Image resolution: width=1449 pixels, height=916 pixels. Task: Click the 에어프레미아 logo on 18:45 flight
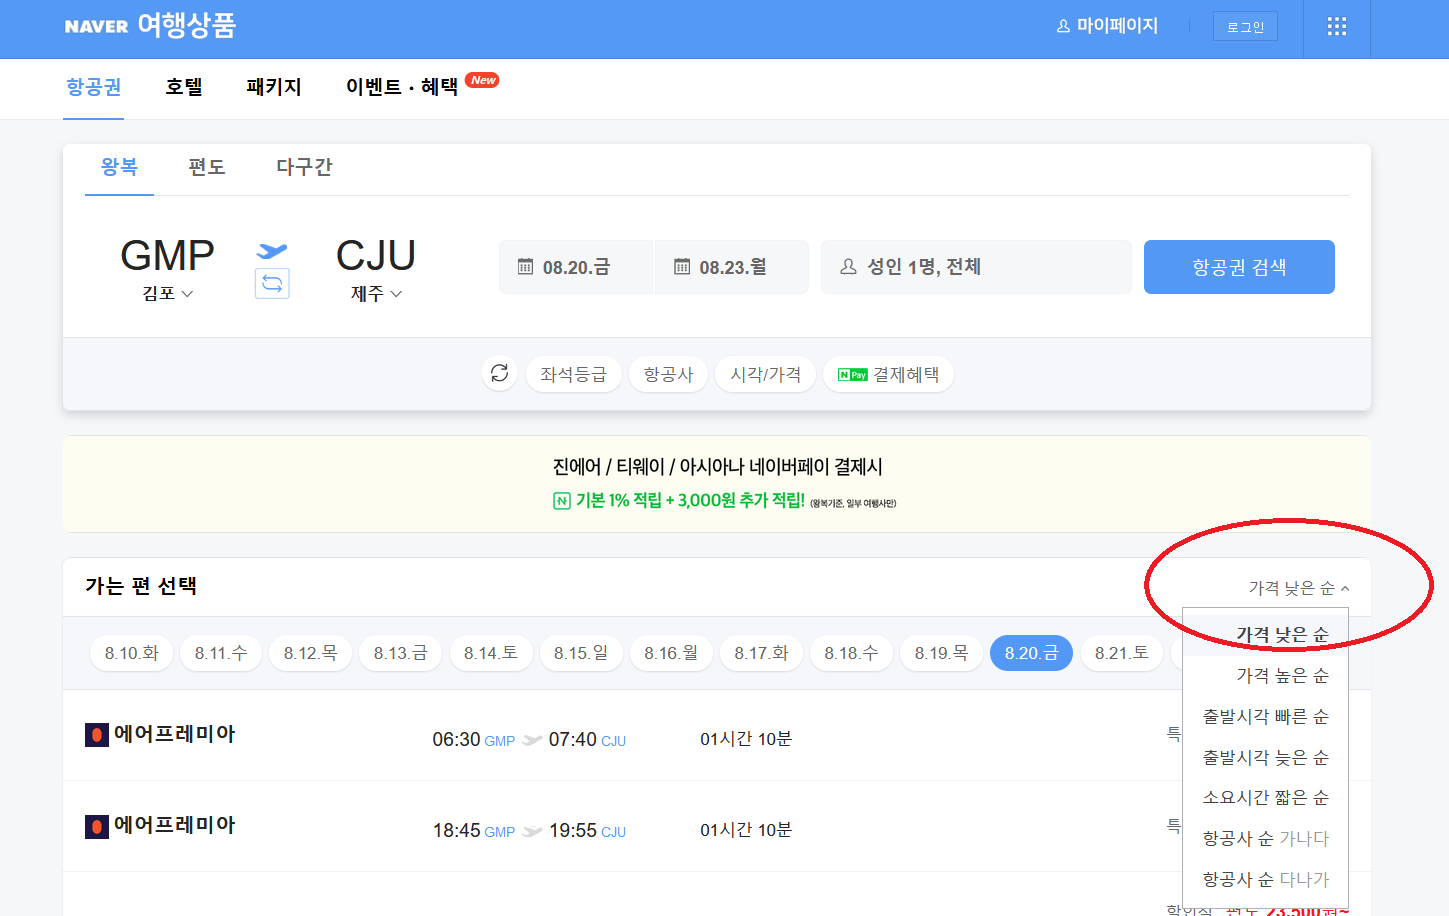pyautogui.click(x=97, y=826)
